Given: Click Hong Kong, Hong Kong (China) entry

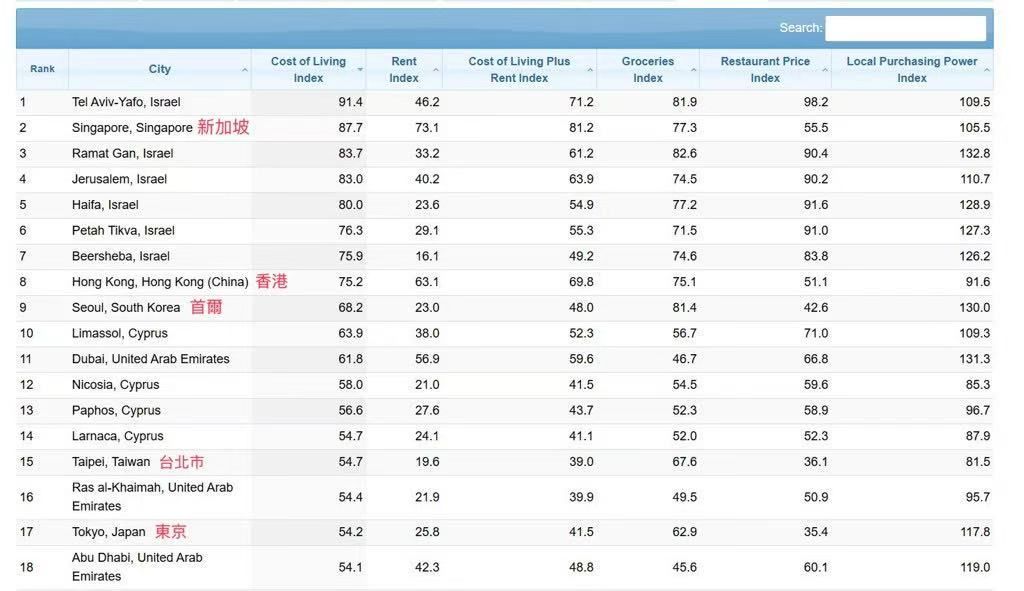Looking at the screenshot, I should click(160, 282).
